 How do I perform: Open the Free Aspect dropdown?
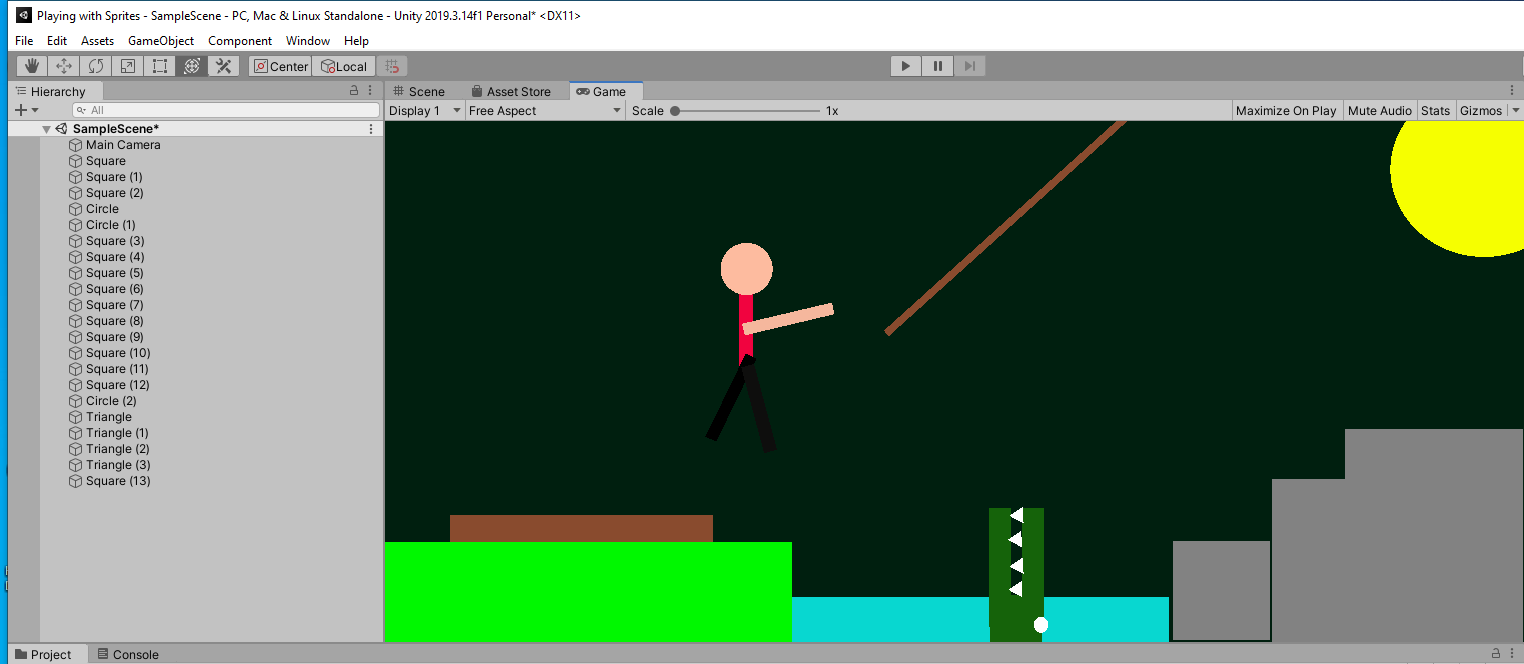click(545, 111)
